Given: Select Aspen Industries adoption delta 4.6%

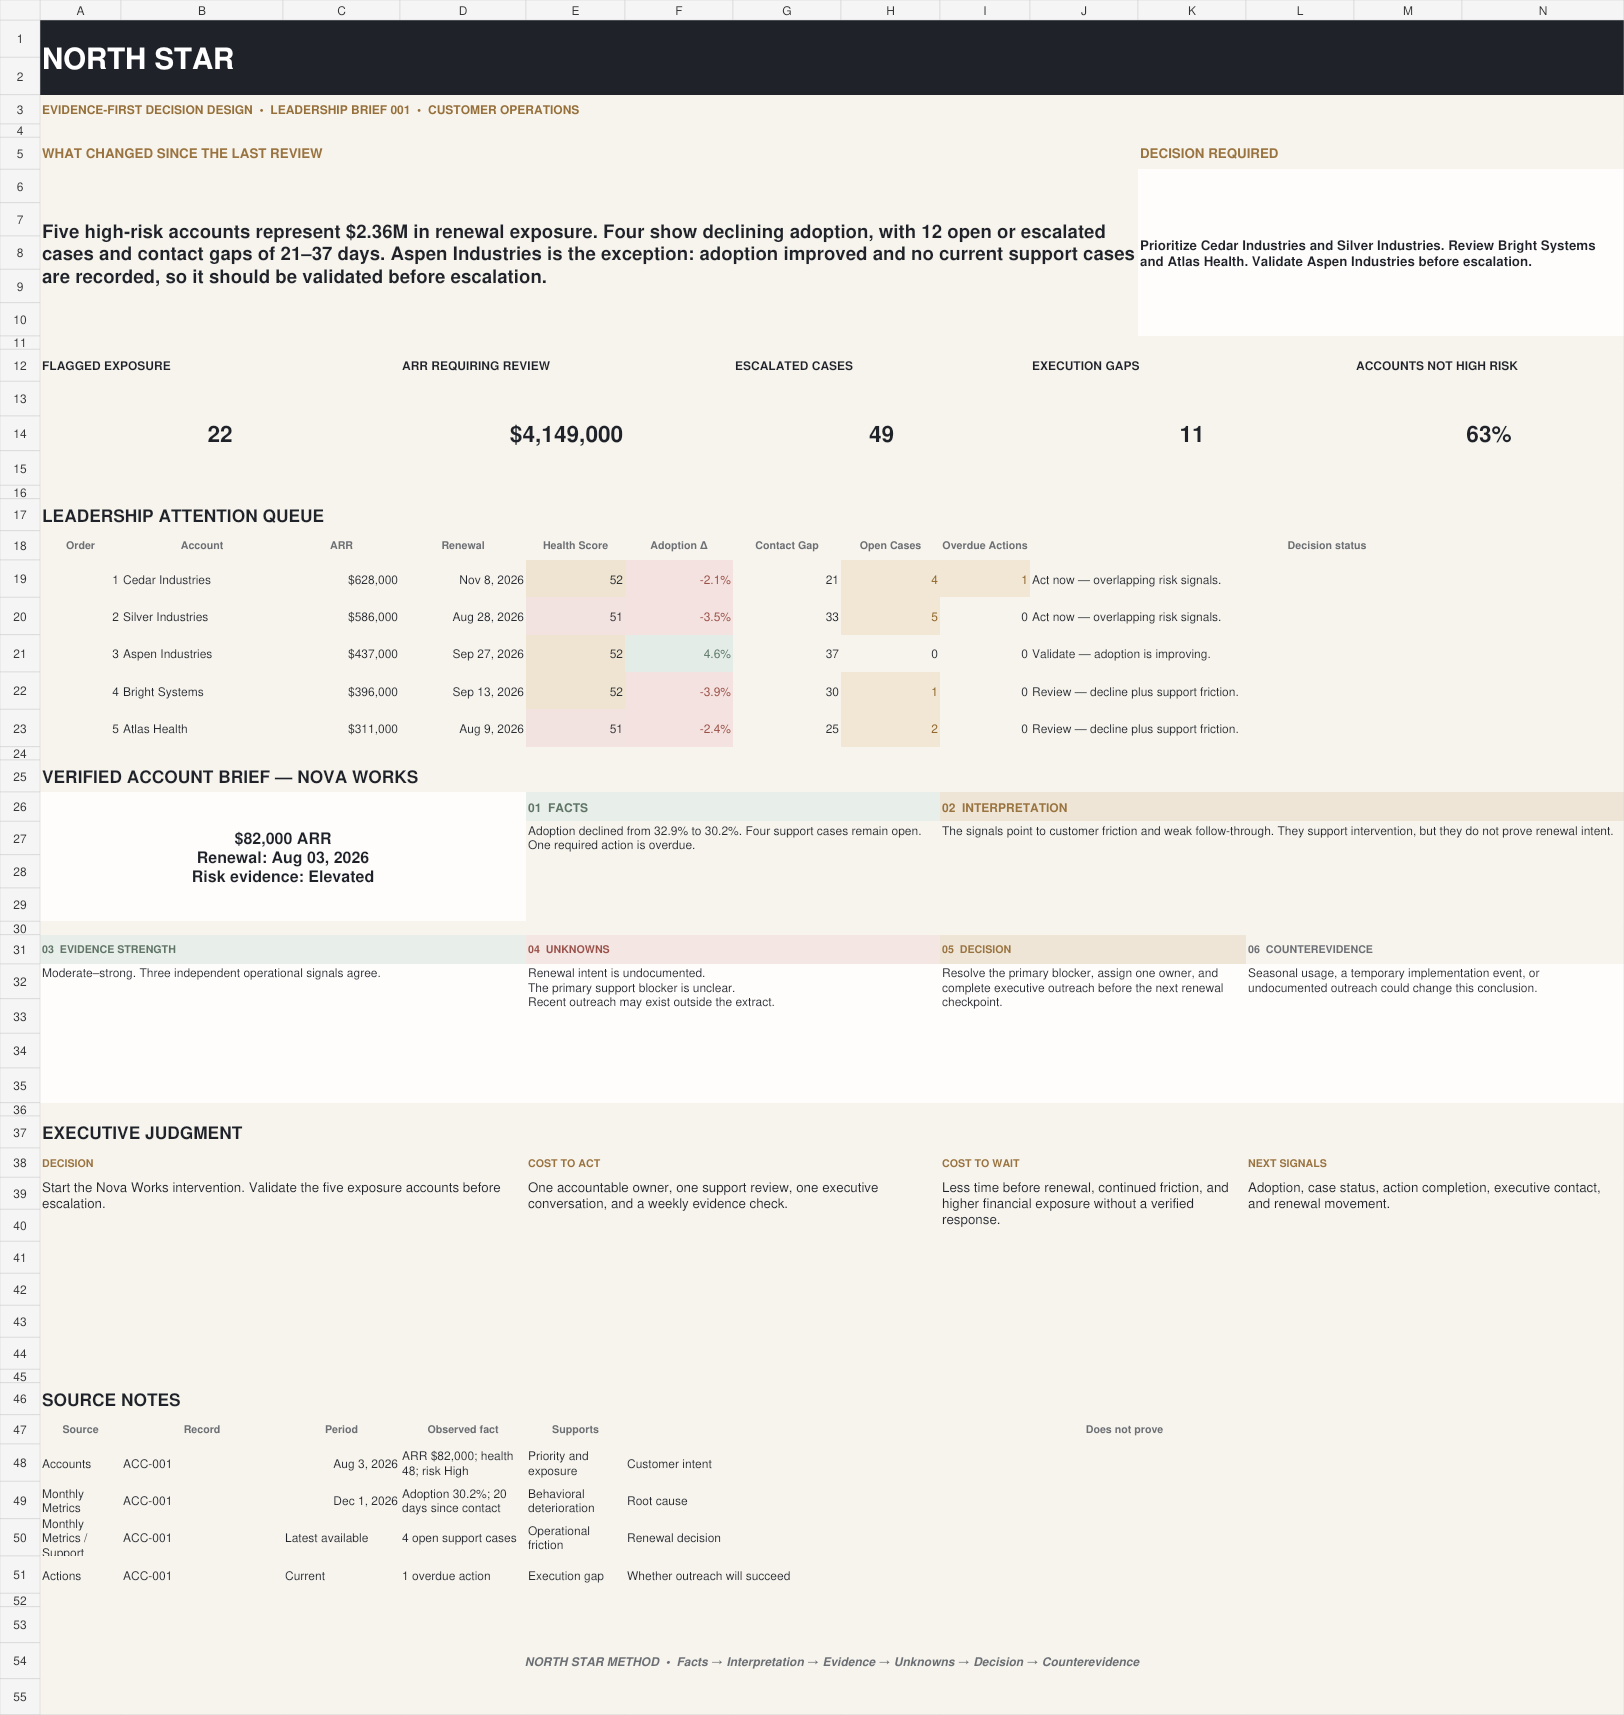Looking at the screenshot, I should point(679,654).
